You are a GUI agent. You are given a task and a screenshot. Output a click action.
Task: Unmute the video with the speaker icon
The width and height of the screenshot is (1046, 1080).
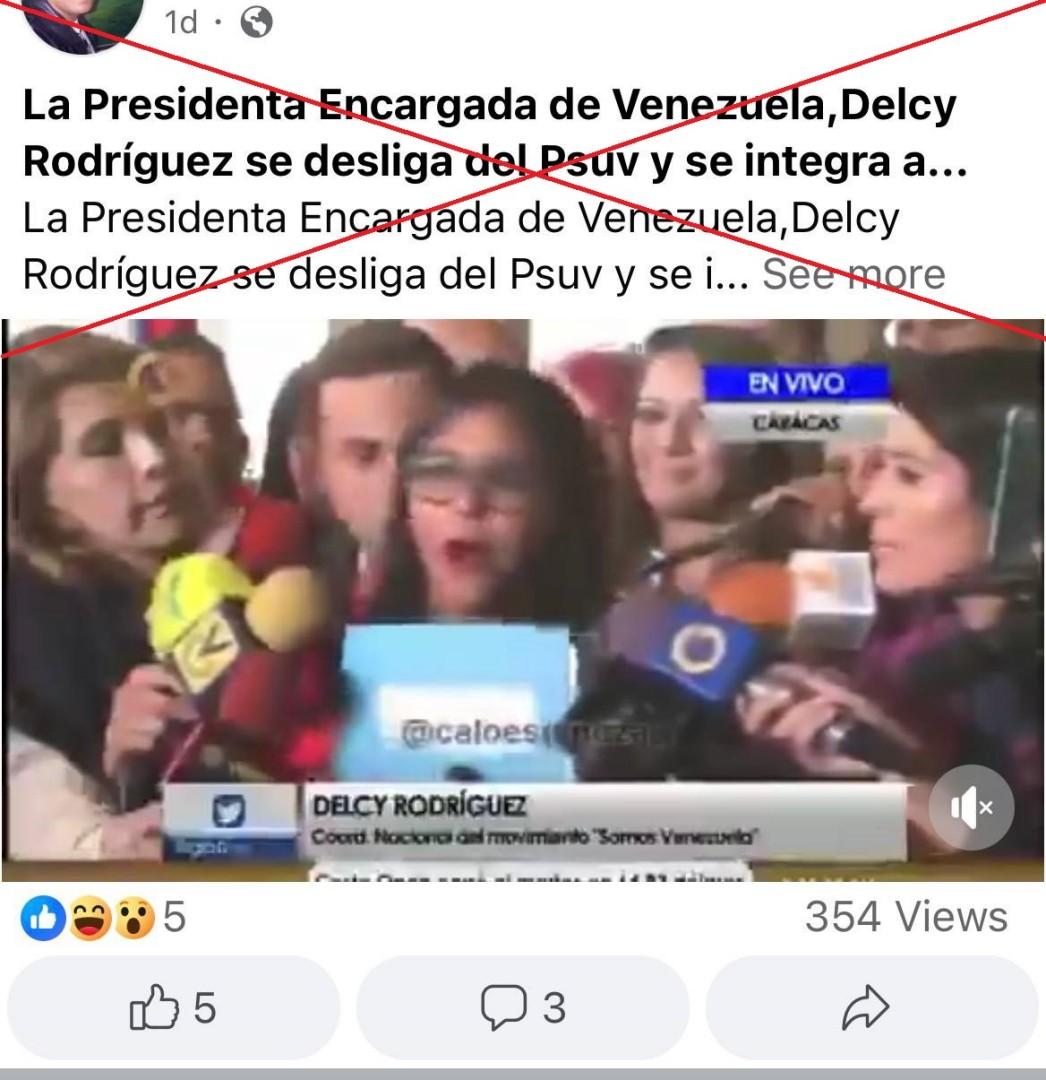tap(971, 807)
